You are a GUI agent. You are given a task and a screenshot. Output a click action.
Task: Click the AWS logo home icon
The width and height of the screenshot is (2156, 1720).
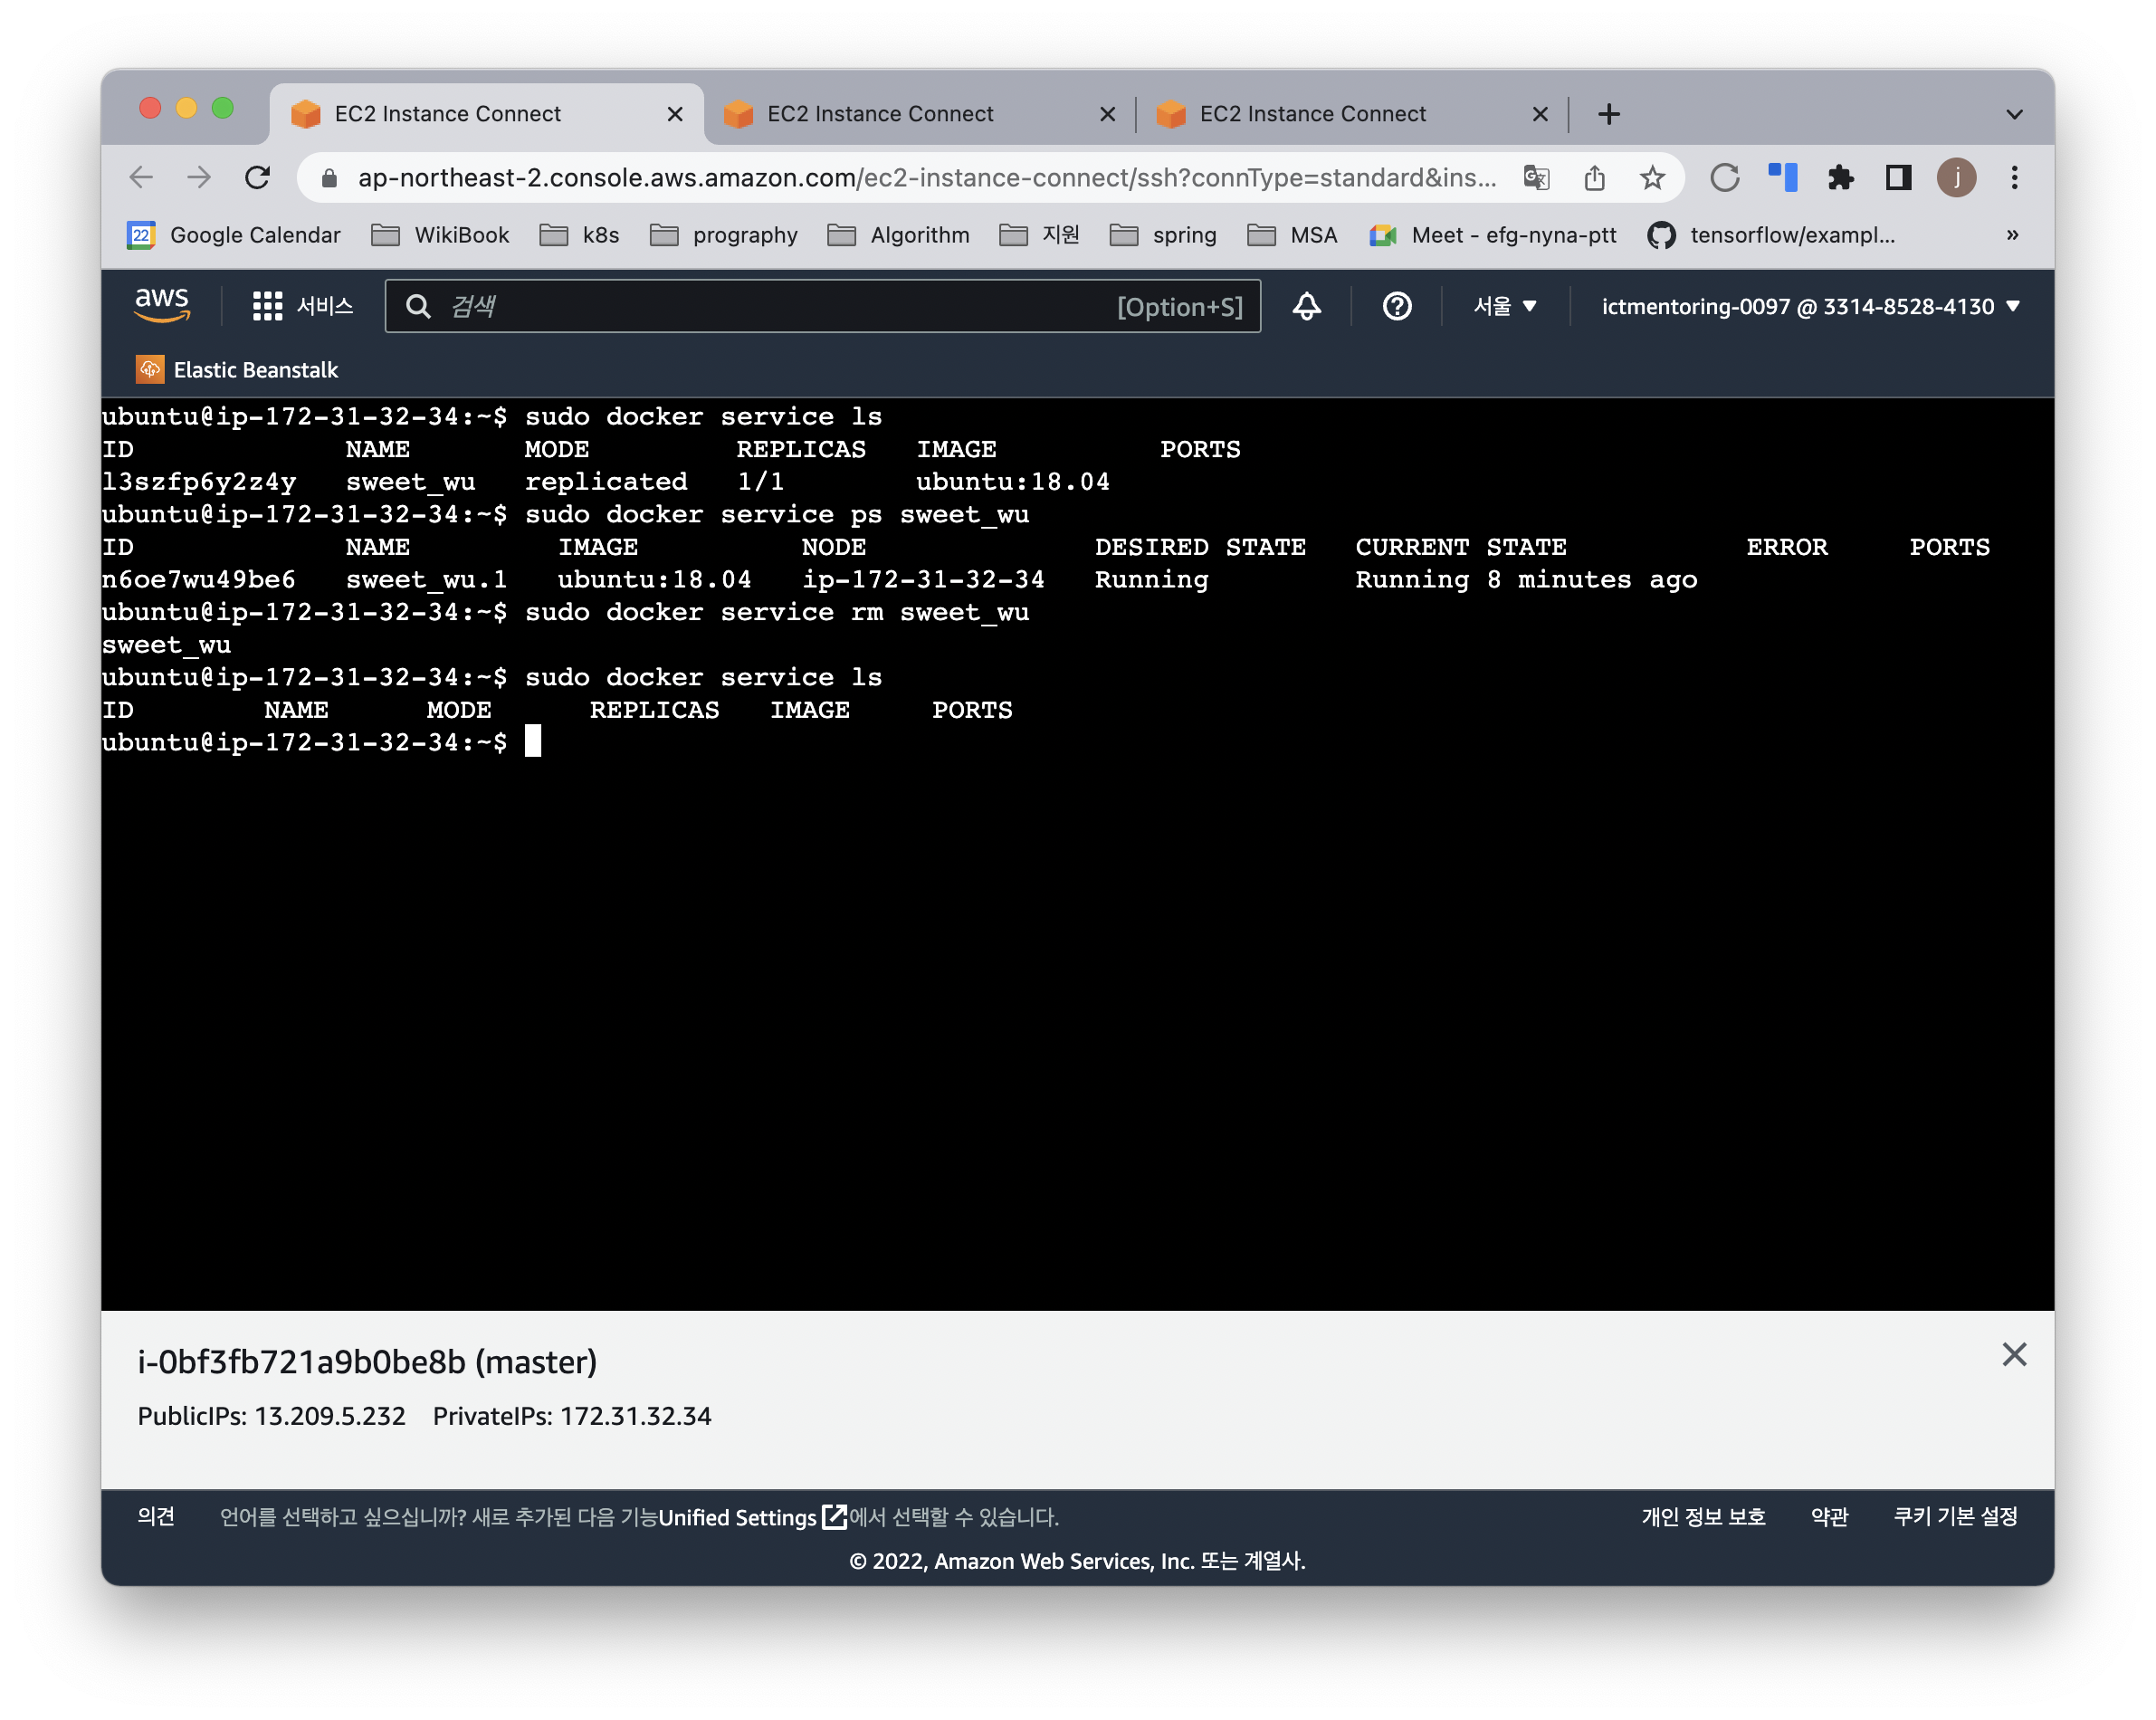[162, 304]
